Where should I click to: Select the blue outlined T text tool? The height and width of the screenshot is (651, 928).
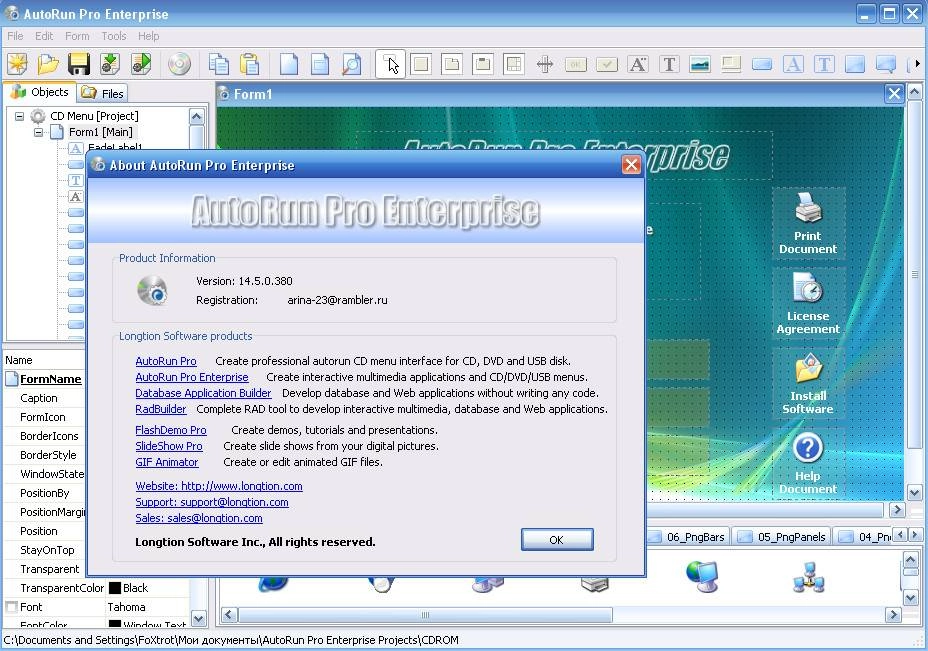click(x=824, y=64)
